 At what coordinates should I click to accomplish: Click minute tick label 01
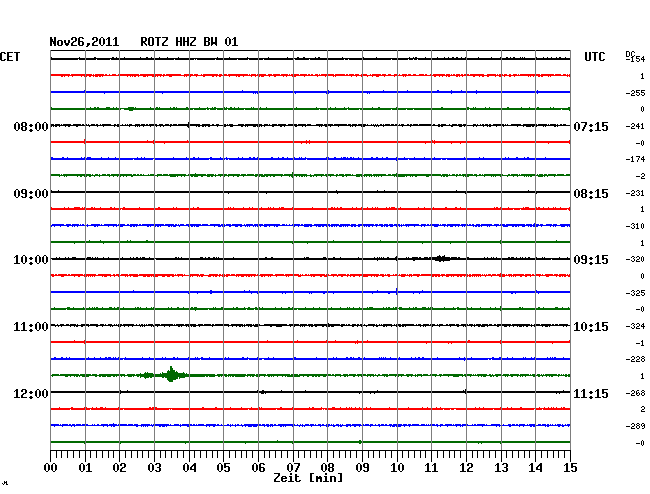[x=85, y=468]
